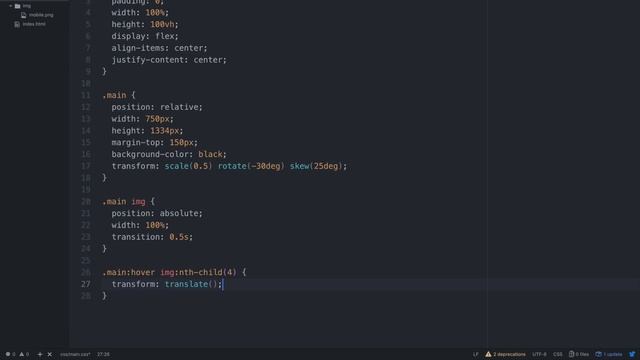640x360 pixels.
Task: Click the img:nth-child(4) selector
Action: coord(198,272)
